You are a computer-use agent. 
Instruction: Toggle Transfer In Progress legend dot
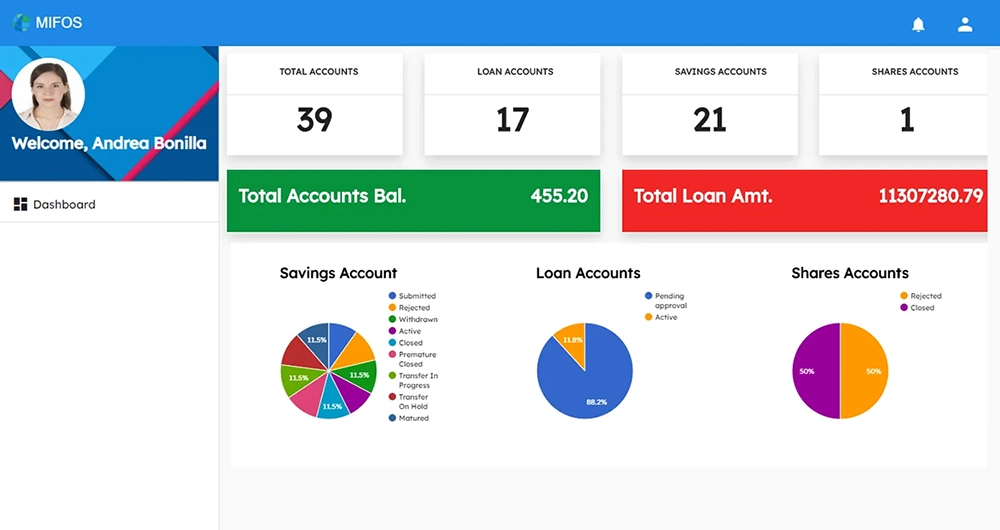[392, 376]
